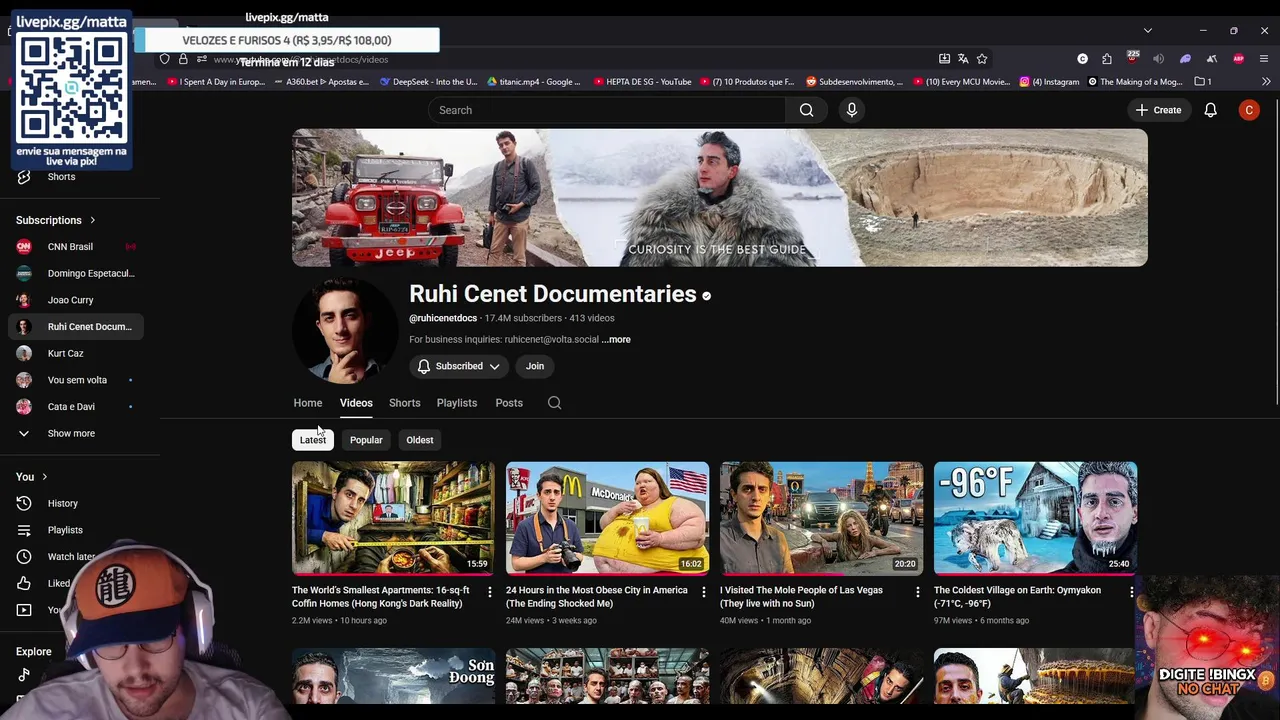Click the Create button
1280x720 pixels.
(1158, 110)
